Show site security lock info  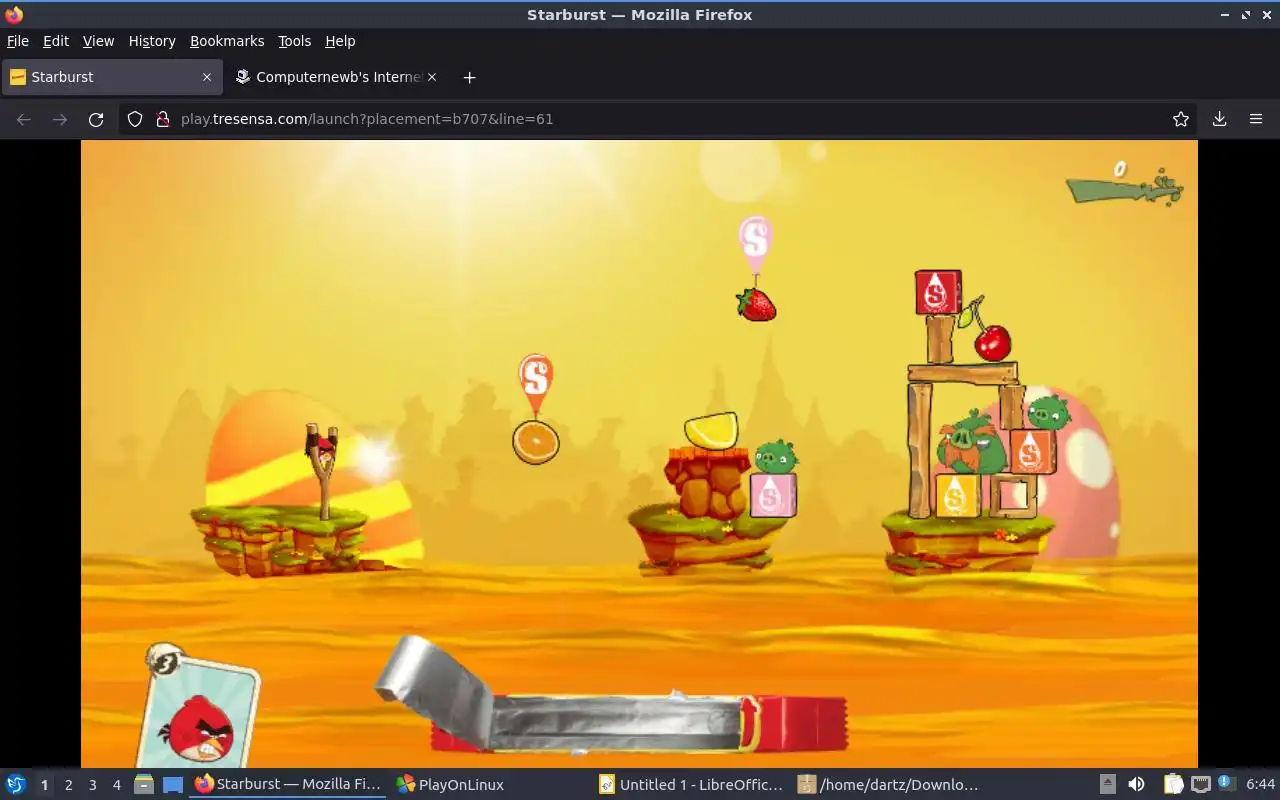click(163, 119)
